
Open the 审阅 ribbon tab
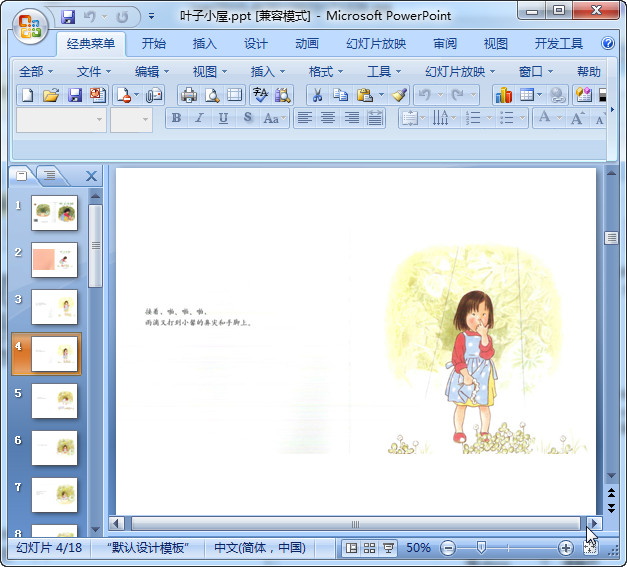(445, 44)
